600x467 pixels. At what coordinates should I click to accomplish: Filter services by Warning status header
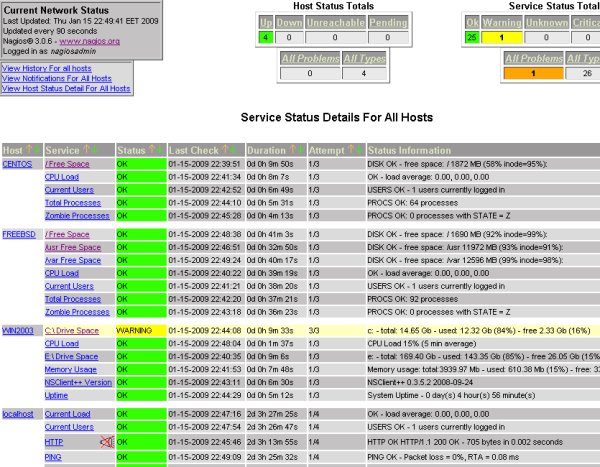click(x=502, y=23)
